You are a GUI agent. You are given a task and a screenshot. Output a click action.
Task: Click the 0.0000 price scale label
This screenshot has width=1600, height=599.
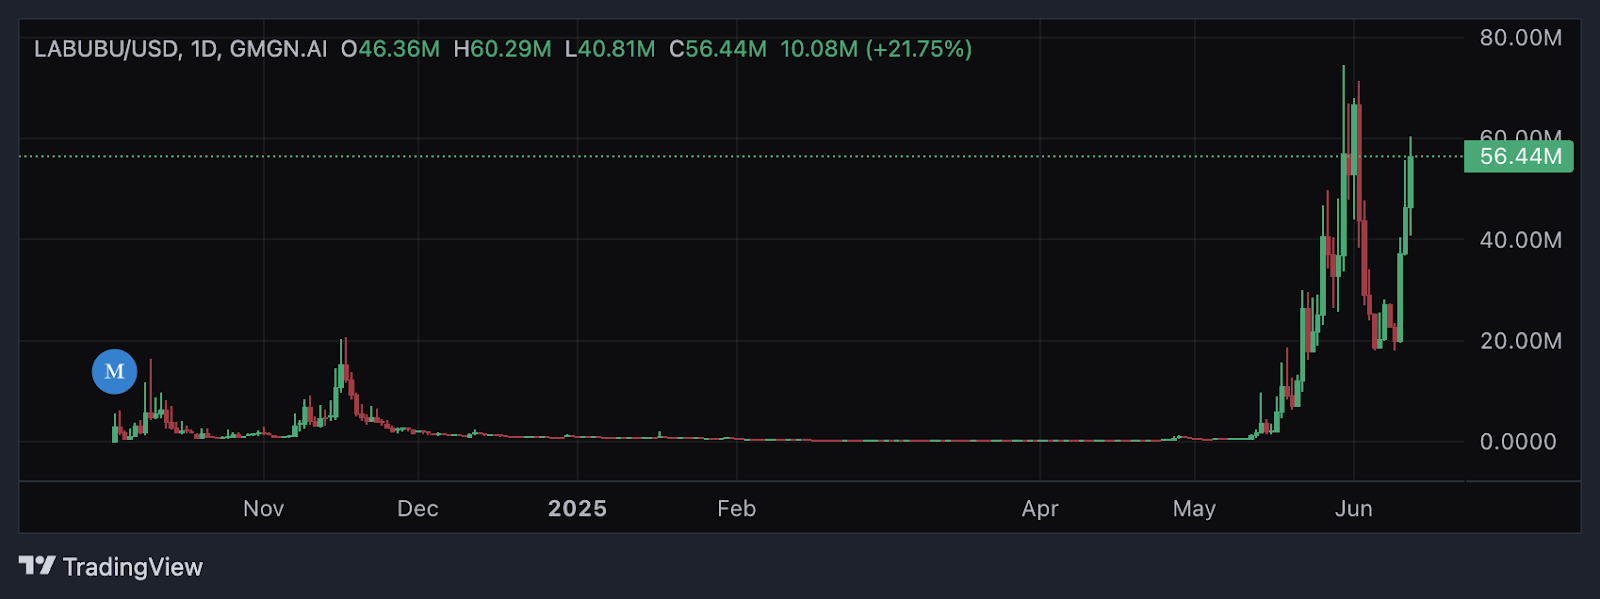(x=1518, y=442)
